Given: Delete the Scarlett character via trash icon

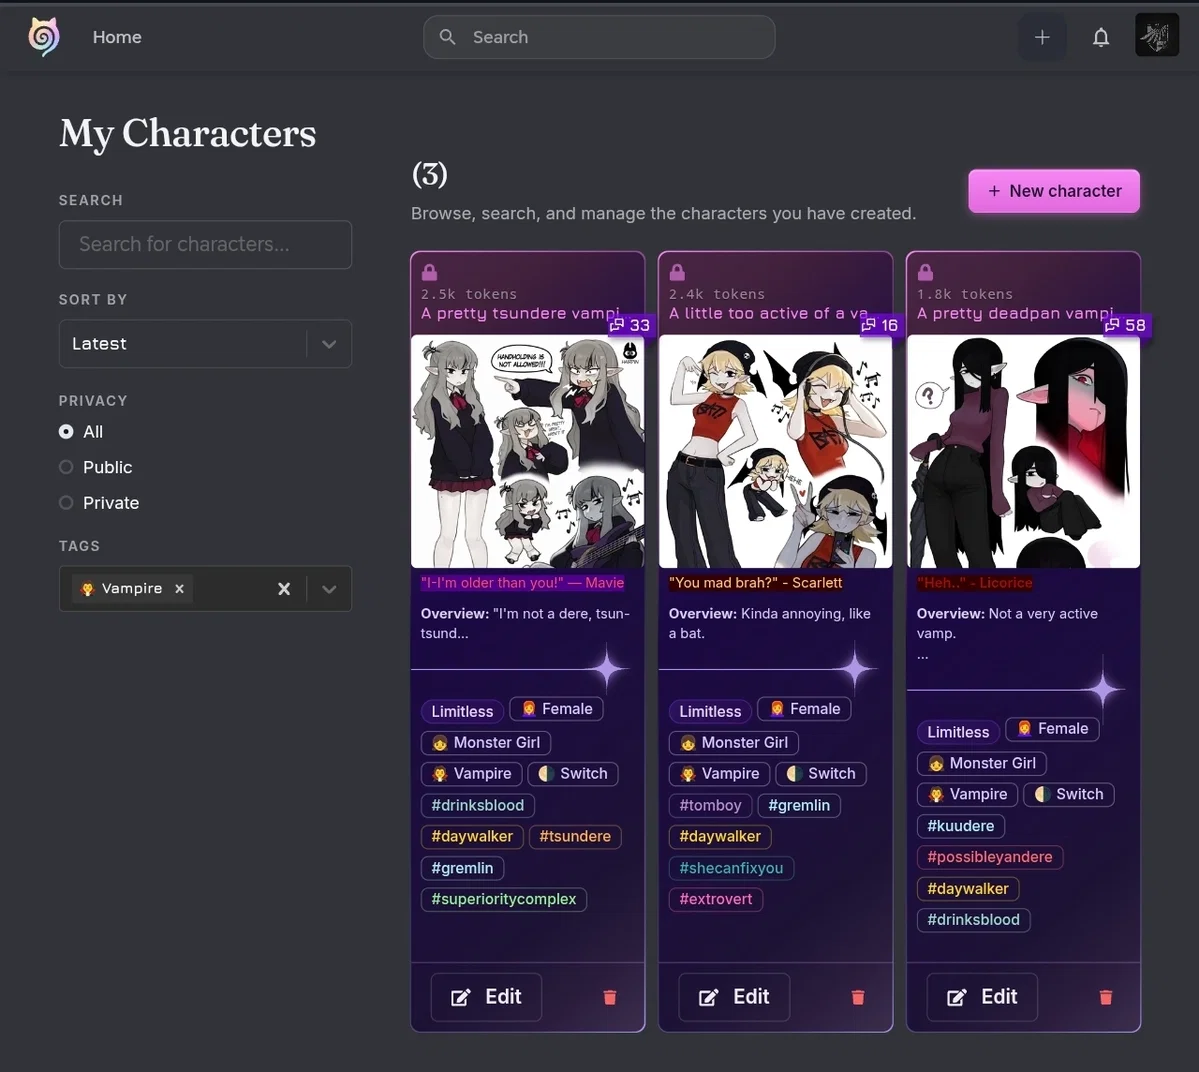Looking at the screenshot, I should click(858, 997).
